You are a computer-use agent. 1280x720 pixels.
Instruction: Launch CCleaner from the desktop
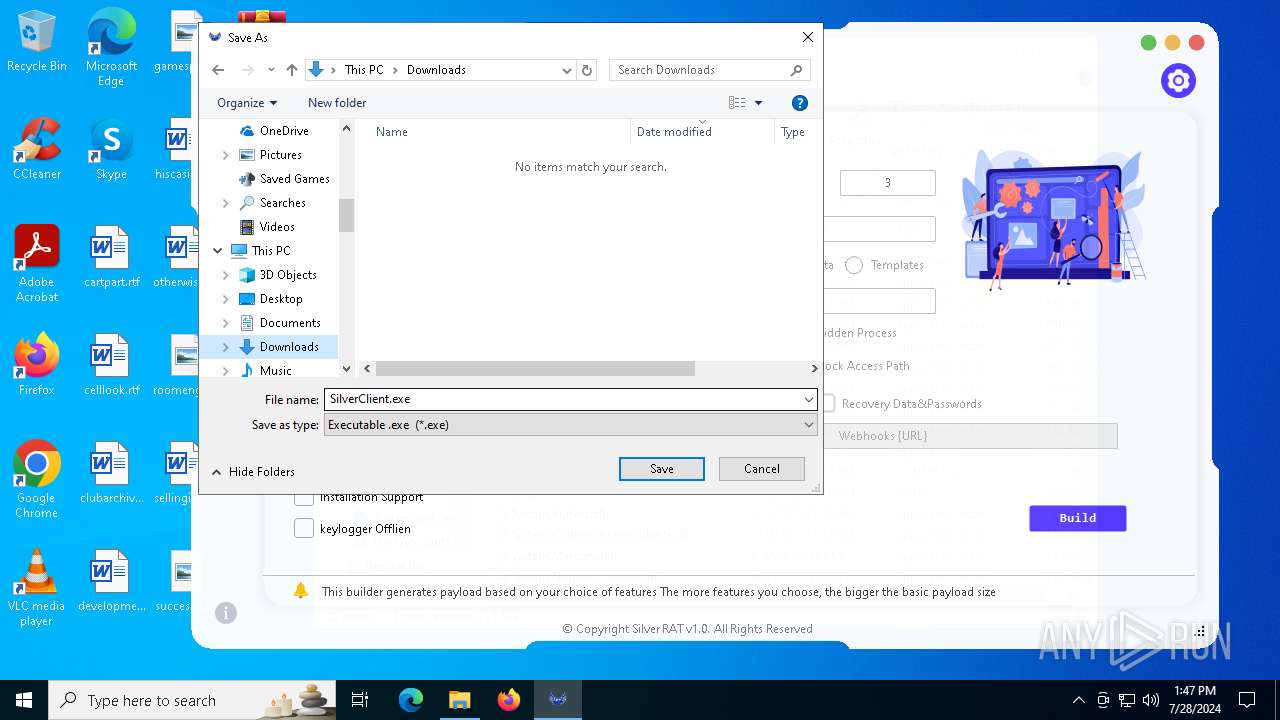(37, 150)
